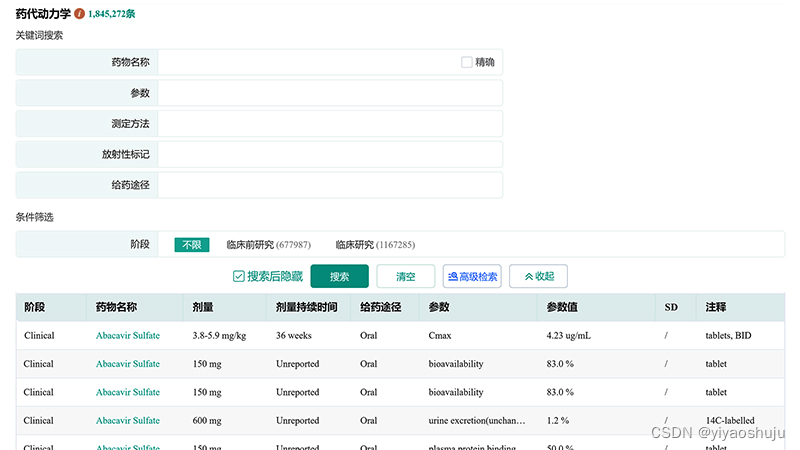Select the 剂量持续时间 column header
This screenshot has height=450, width=800.
307,307
